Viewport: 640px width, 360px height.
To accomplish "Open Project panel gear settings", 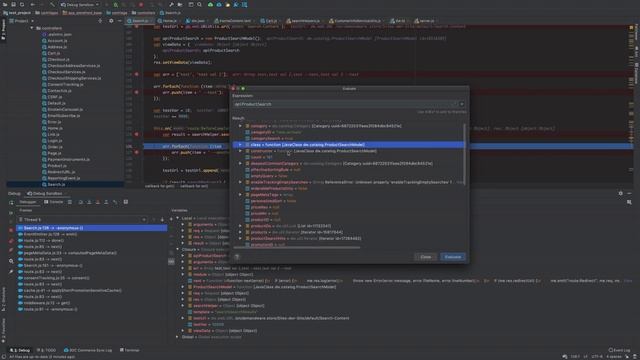I will [x=111, y=20].
